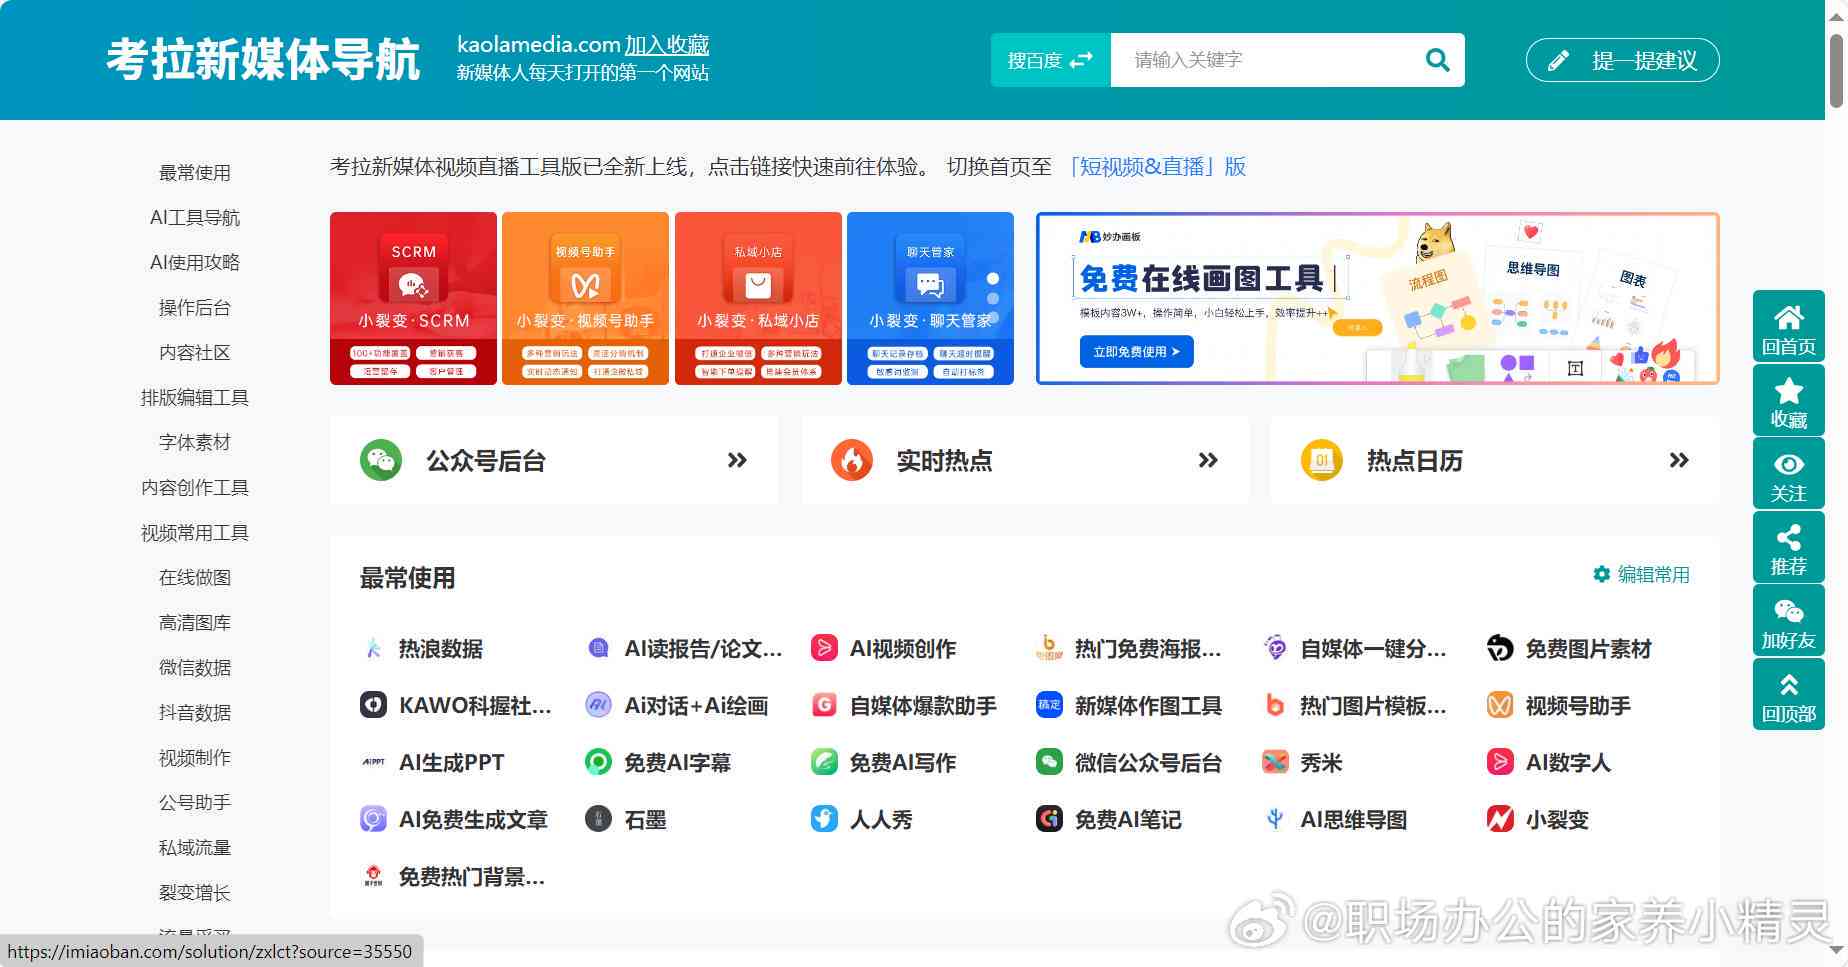The height and width of the screenshot is (967, 1848).
Task: Click the 加好友 WeChat icon button
Action: point(1789,620)
